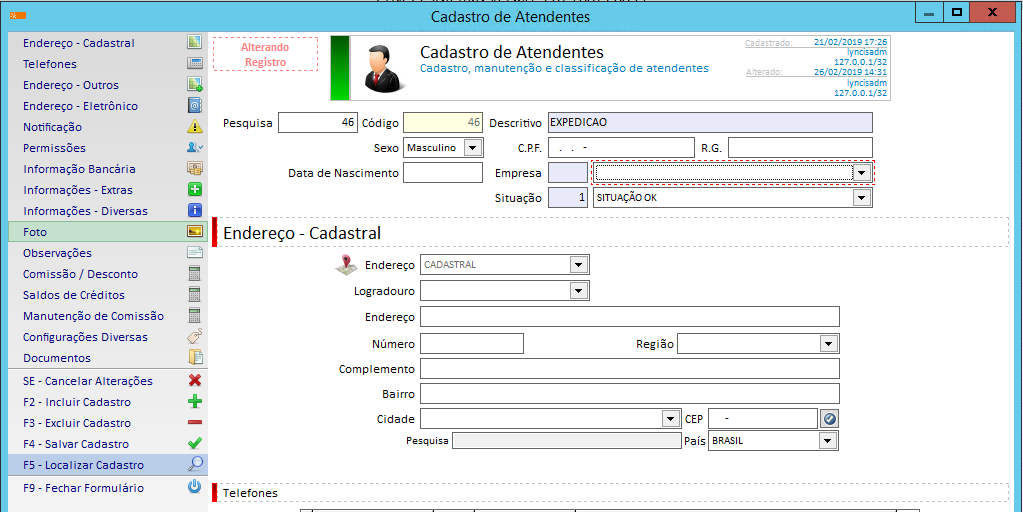Click F2 - Incluir Cadastro
The width and height of the screenshot is (1023, 512).
pos(77,402)
